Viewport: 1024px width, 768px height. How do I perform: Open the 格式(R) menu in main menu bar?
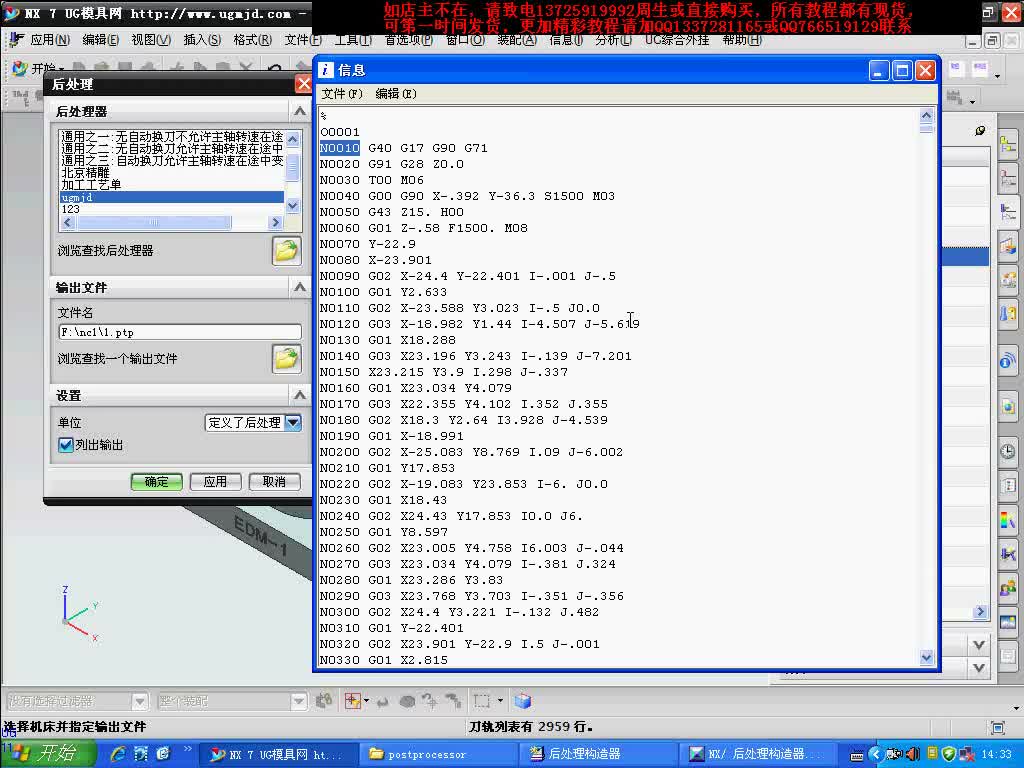pyautogui.click(x=252, y=40)
